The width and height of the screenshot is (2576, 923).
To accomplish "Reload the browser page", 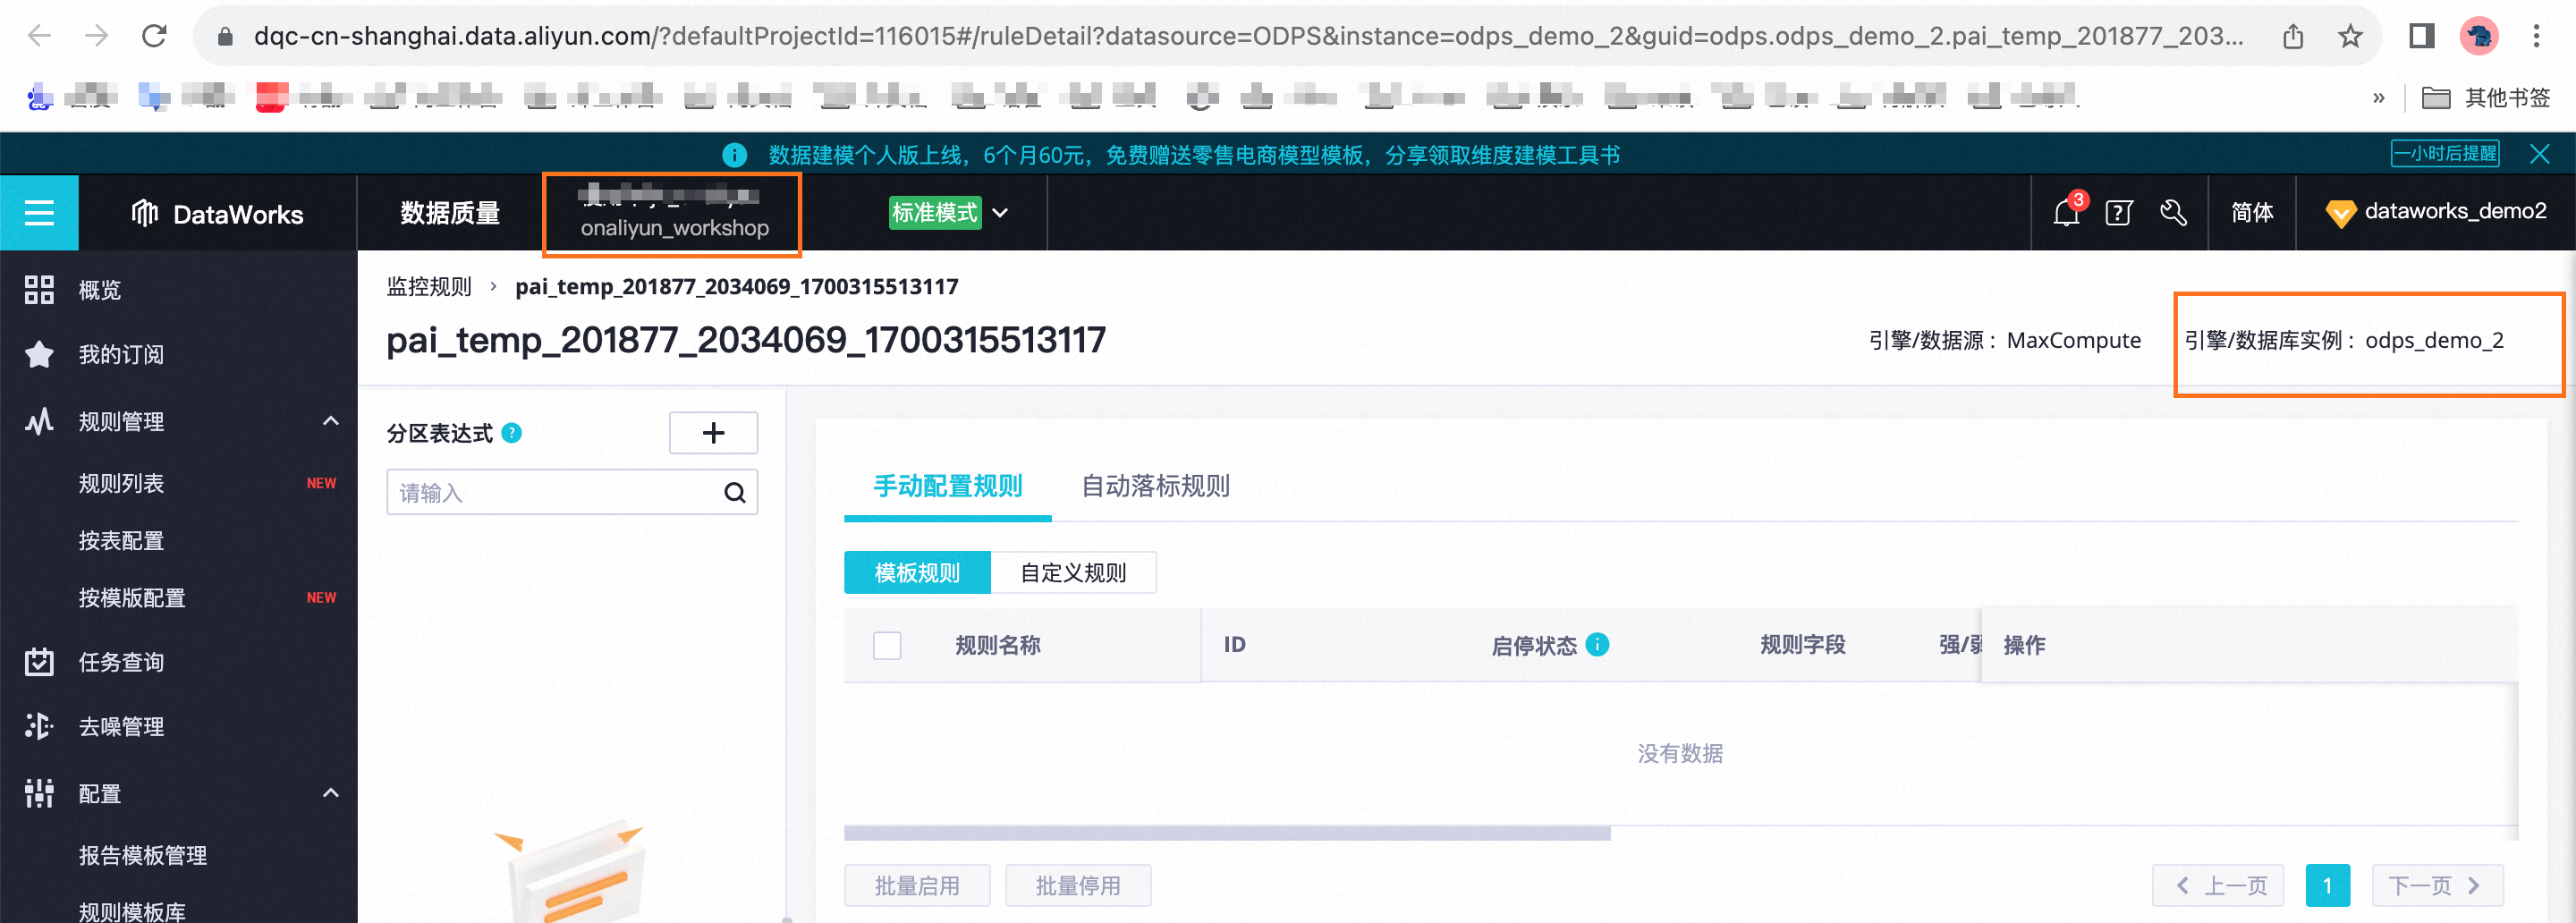I will [x=154, y=37].
